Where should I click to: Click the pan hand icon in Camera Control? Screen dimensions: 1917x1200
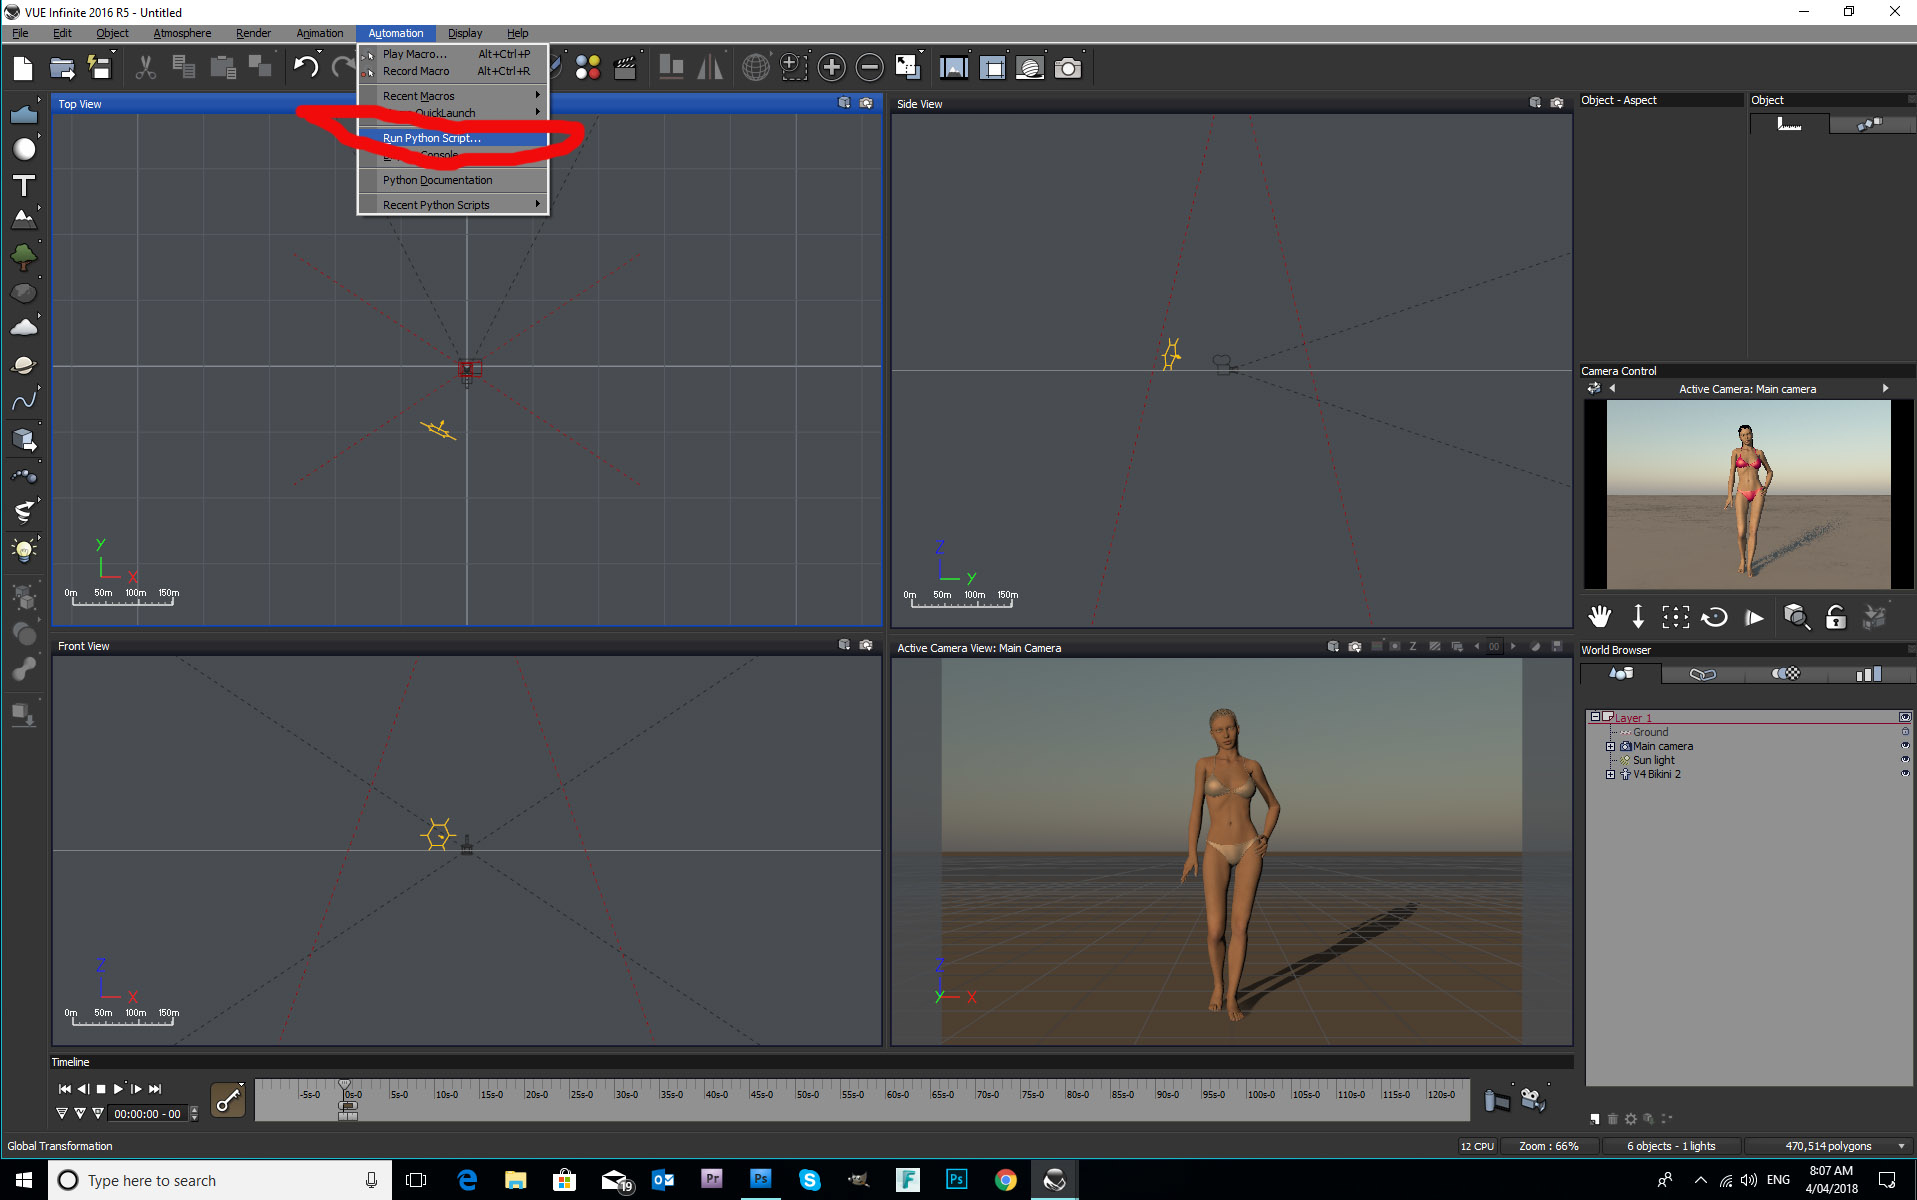(x=1599, y=617)
